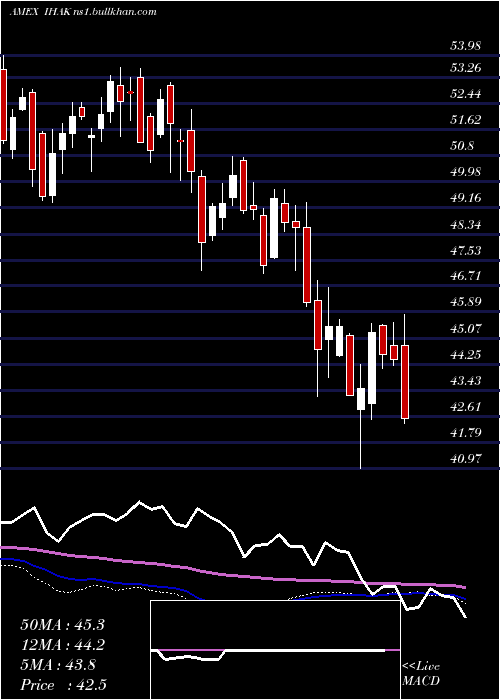The width and height of the screenshot is (500, 700).
Task: Click the 41.79 price axis label
Action: [466, 432]
